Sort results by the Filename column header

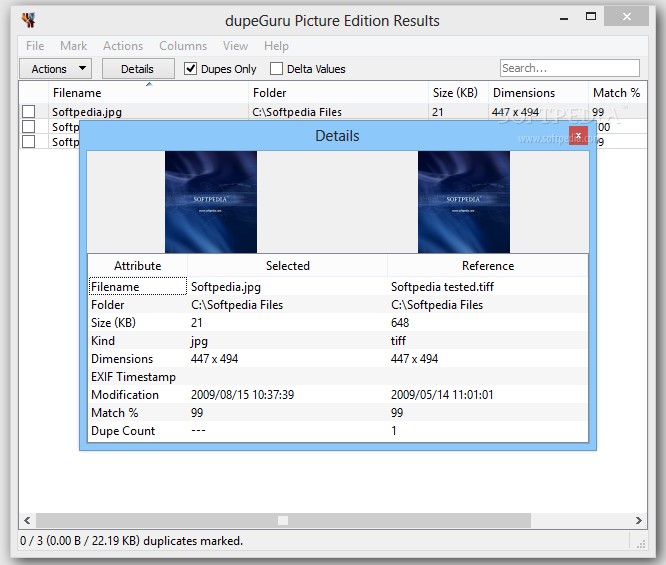tap(148, 93)
